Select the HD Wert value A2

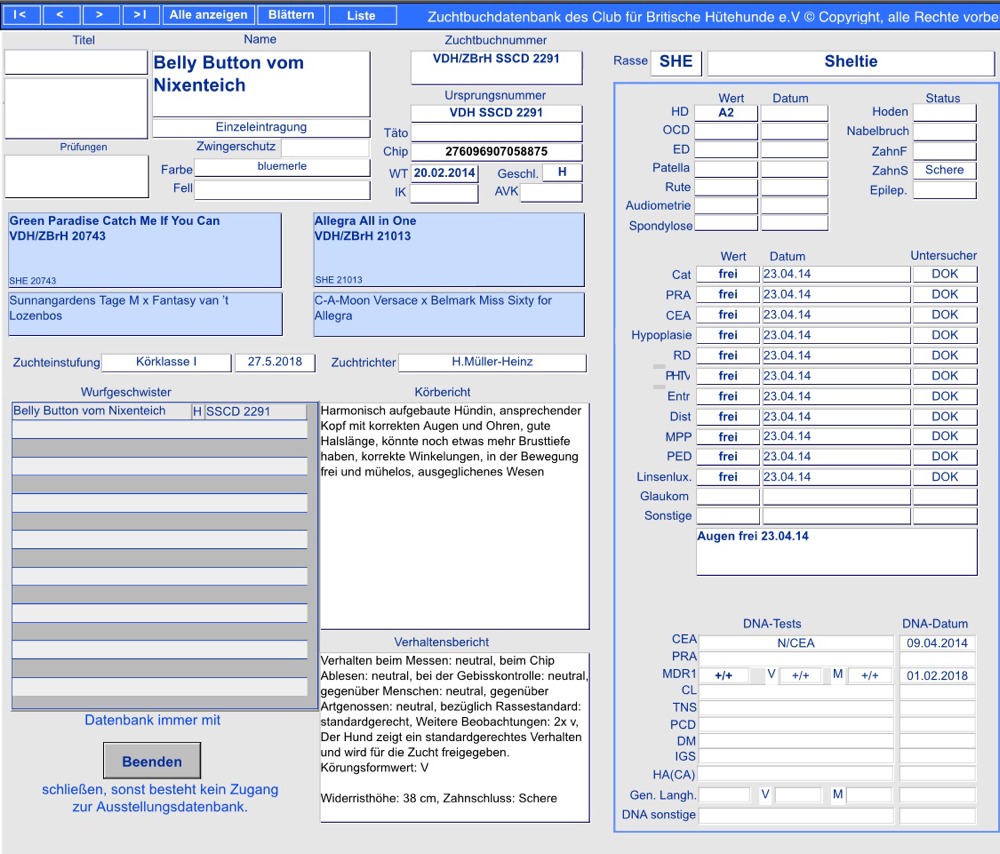coord(726,113)
